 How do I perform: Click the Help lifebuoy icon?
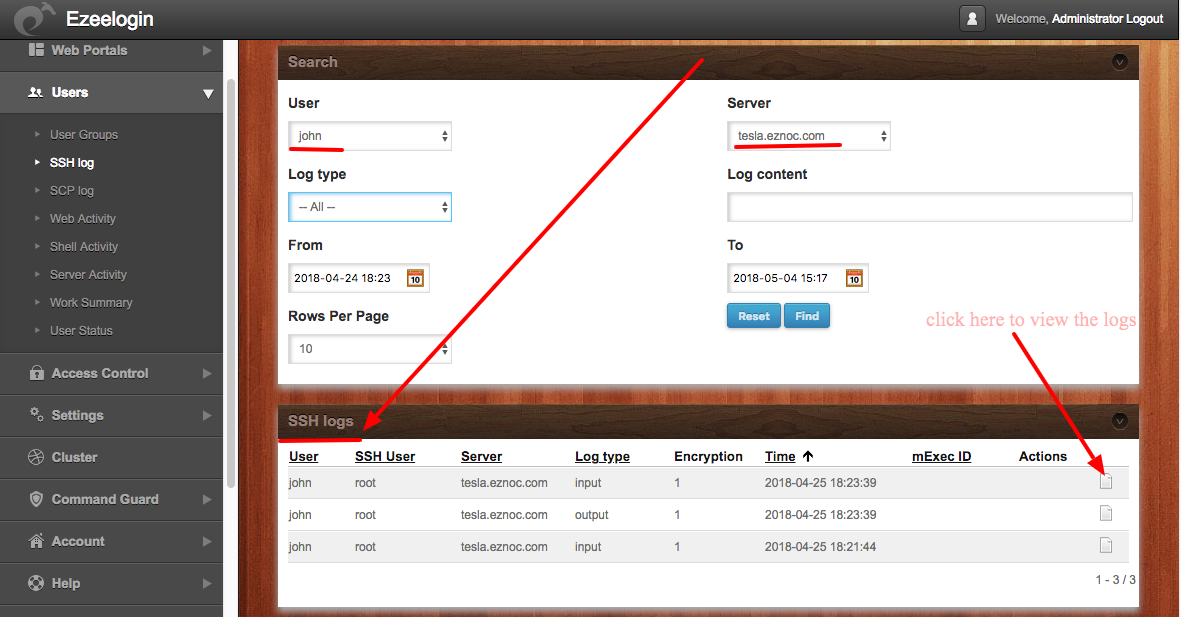36,583
